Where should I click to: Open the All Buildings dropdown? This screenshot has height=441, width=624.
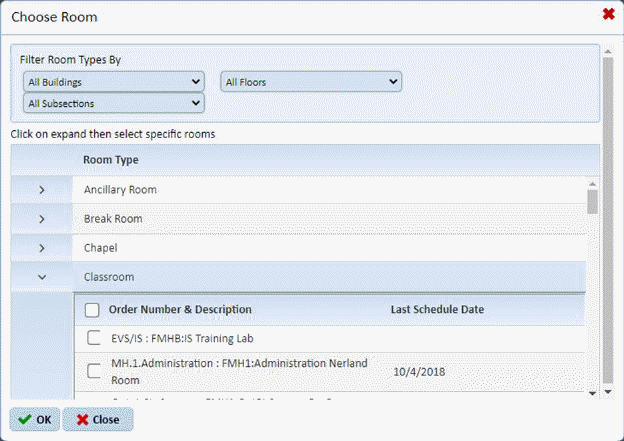113,81
